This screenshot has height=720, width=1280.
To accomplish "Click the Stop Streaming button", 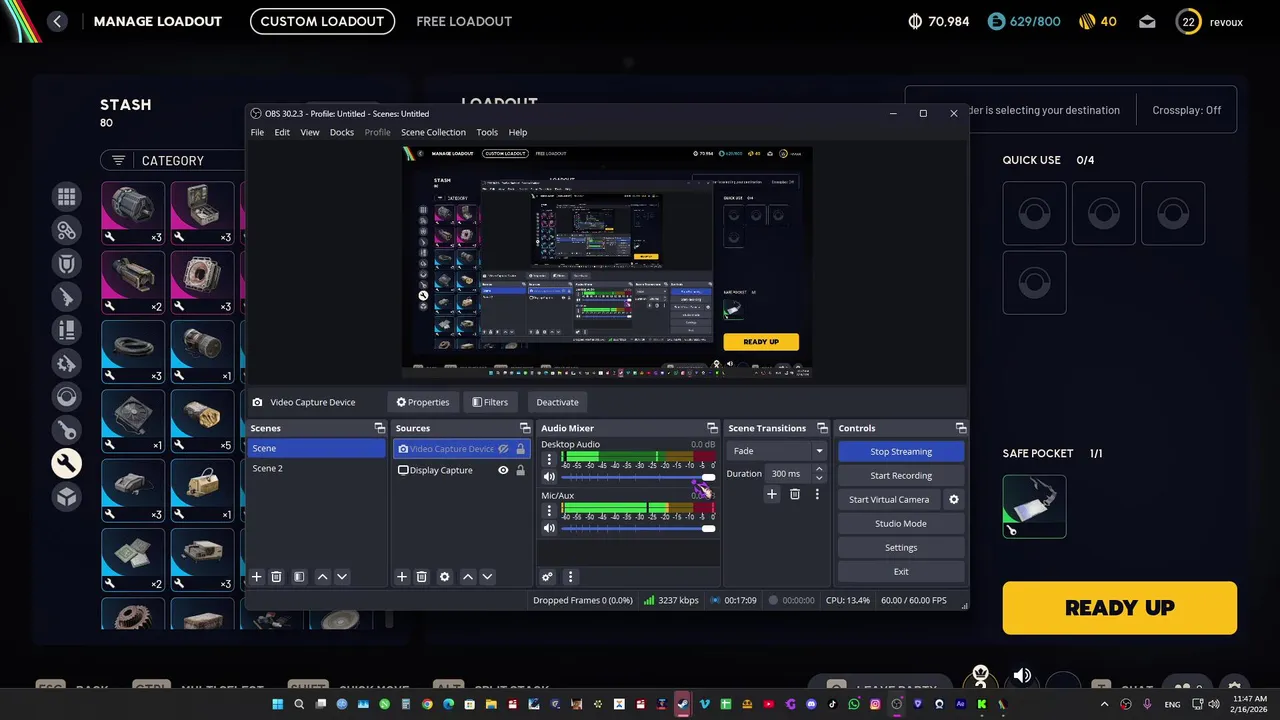I will coord(901,452).
